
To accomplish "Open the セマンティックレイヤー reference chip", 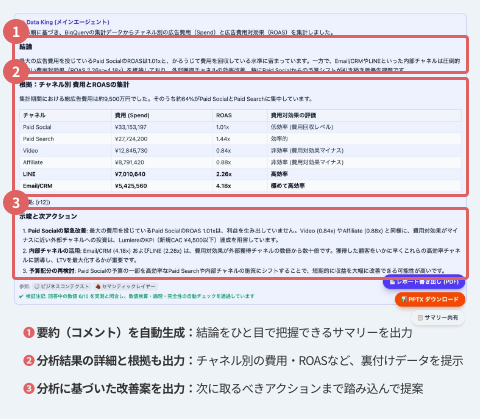I will 125,286.
